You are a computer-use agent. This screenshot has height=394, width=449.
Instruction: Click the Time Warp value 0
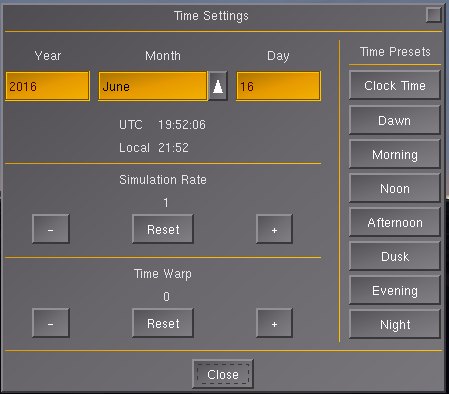[166, 297]
